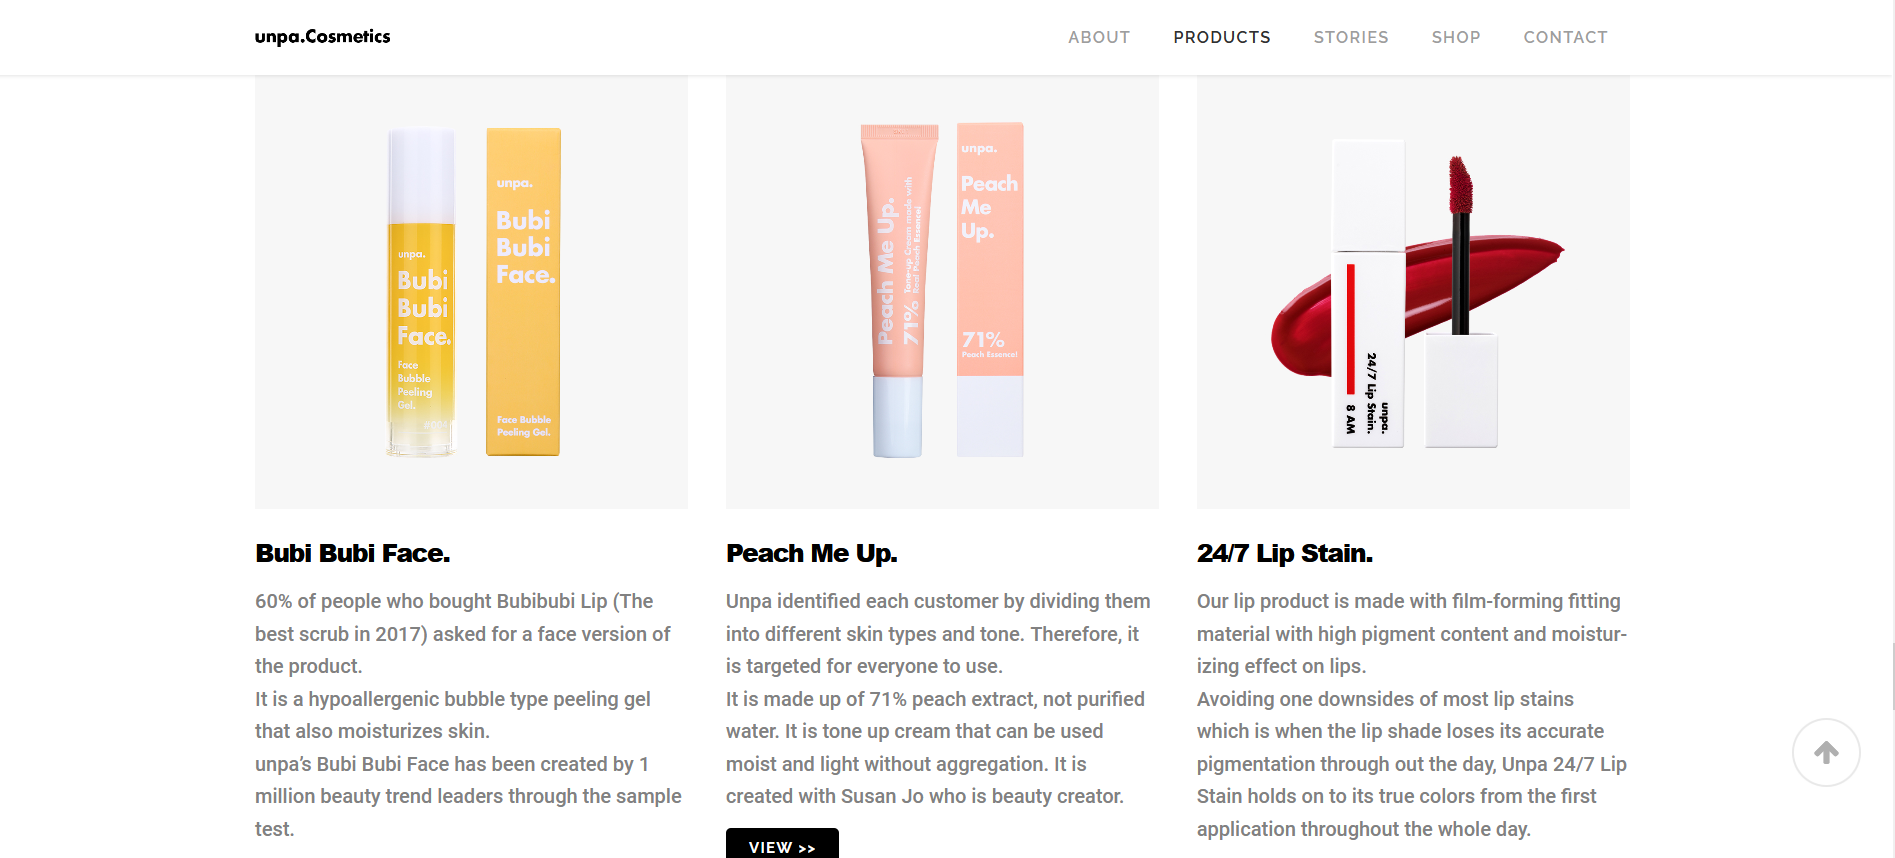Go to the STORIES page
This screenshot has width=1895, height=858.
coord(1350,37)
